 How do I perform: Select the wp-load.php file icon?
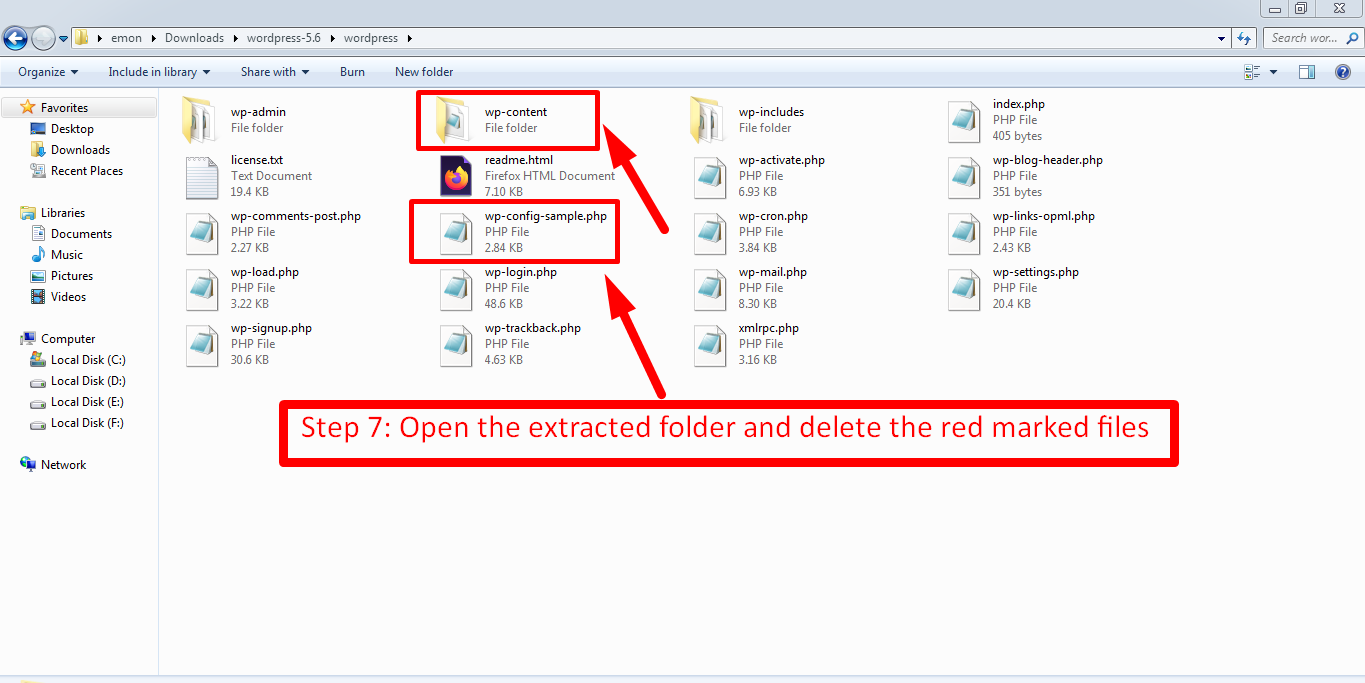click(202, 289)
